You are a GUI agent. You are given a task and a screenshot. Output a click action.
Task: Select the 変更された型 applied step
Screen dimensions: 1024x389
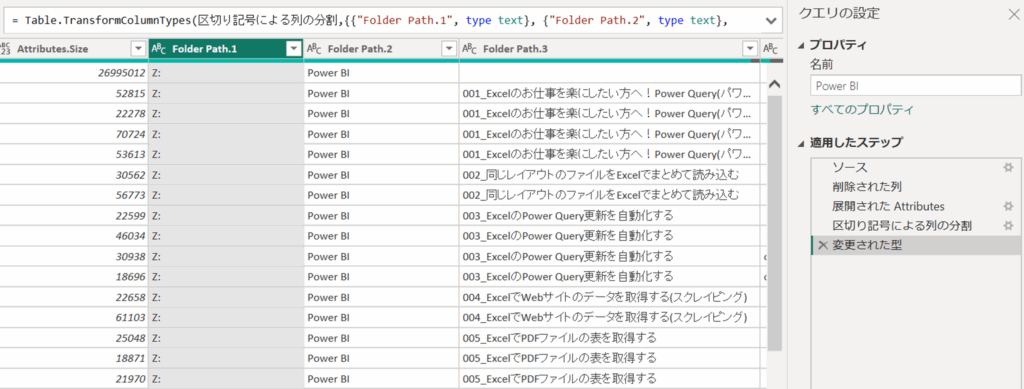[916, 245]
